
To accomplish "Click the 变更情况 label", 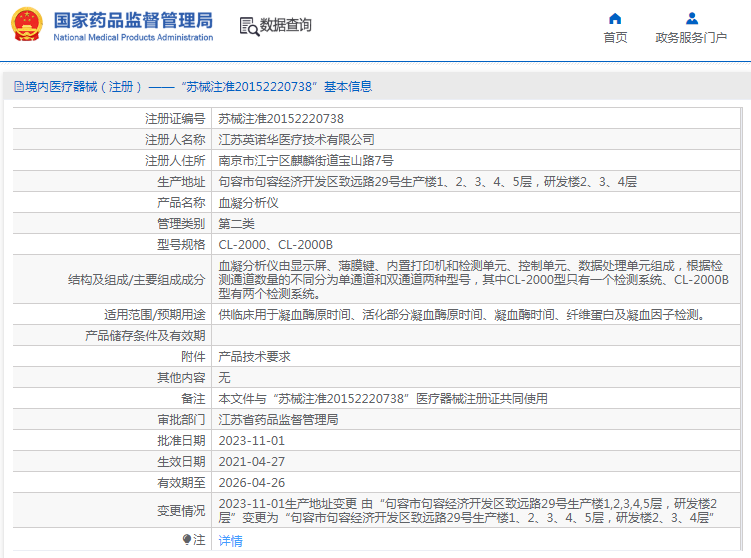I will [181, 511].
